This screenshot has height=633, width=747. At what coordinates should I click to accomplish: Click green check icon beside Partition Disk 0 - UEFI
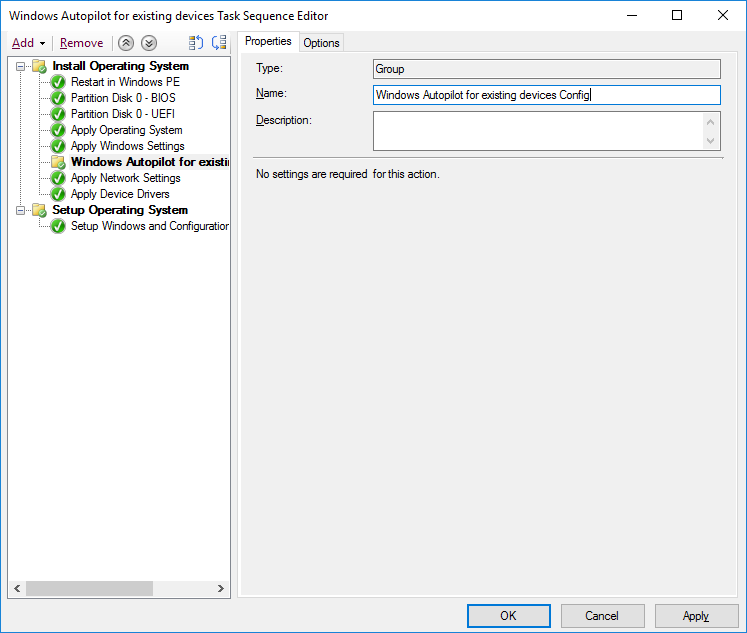pyautogui.click(x=58, y=114)
